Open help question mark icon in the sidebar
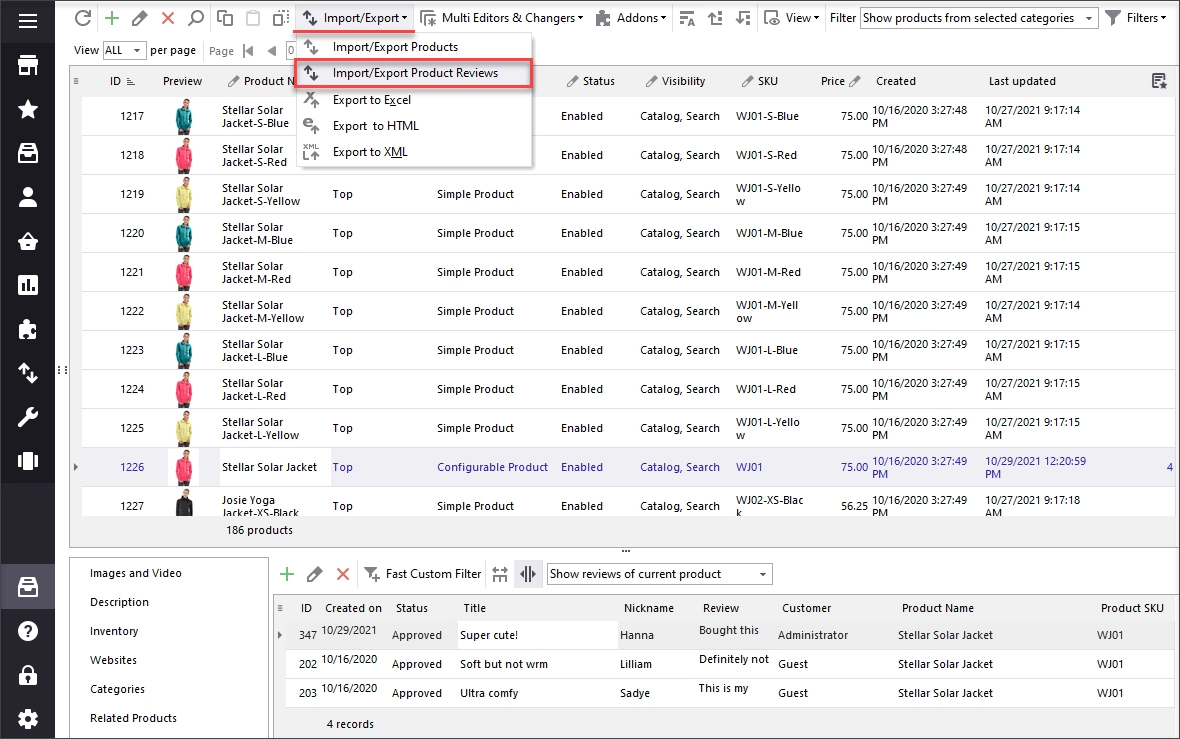Viewport: 1180px width, 739px height. pyautogui.click(x=28, y=631)
